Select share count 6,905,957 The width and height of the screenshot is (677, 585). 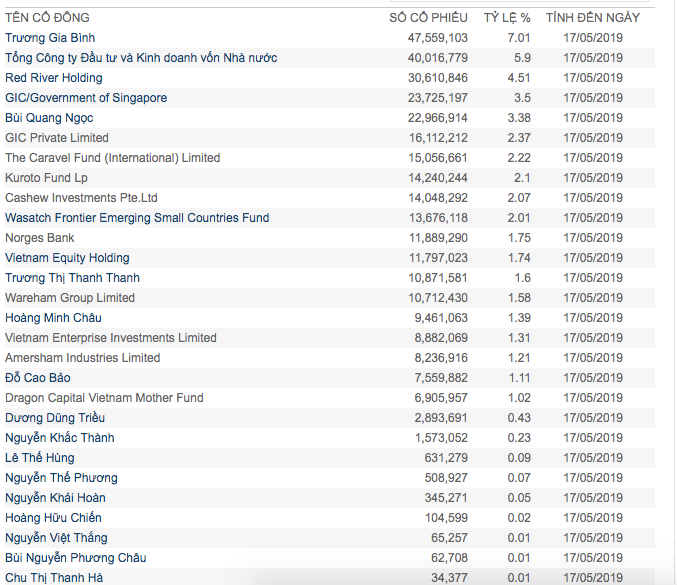441,398
